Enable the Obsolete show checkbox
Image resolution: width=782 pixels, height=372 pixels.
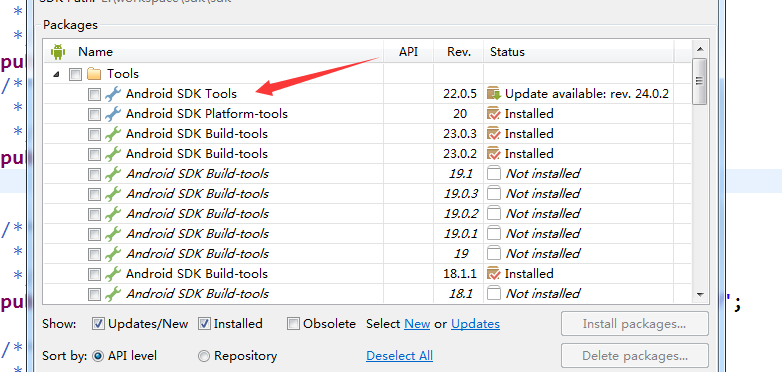click(294, 324)
